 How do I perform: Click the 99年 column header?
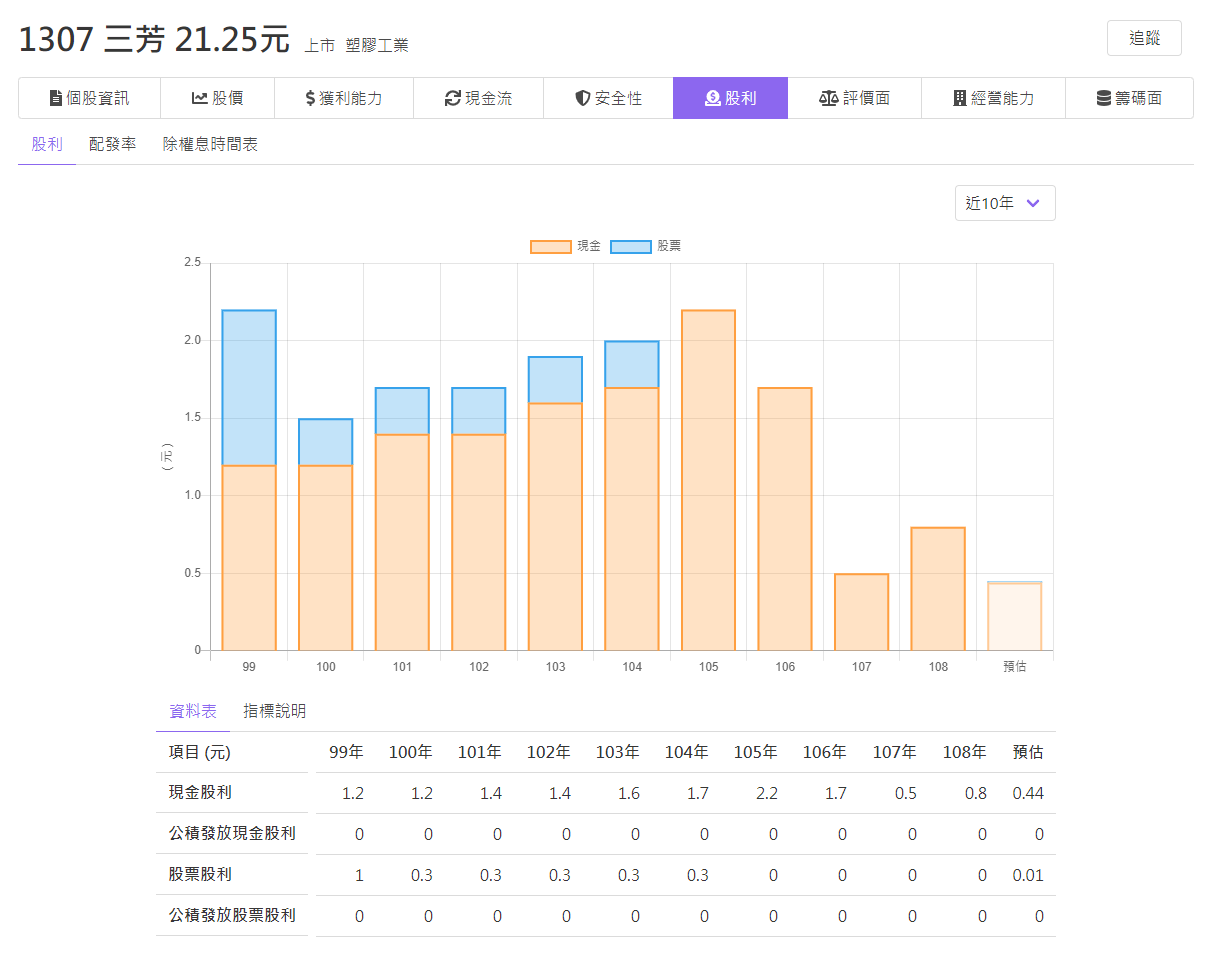tap(346, 752)
